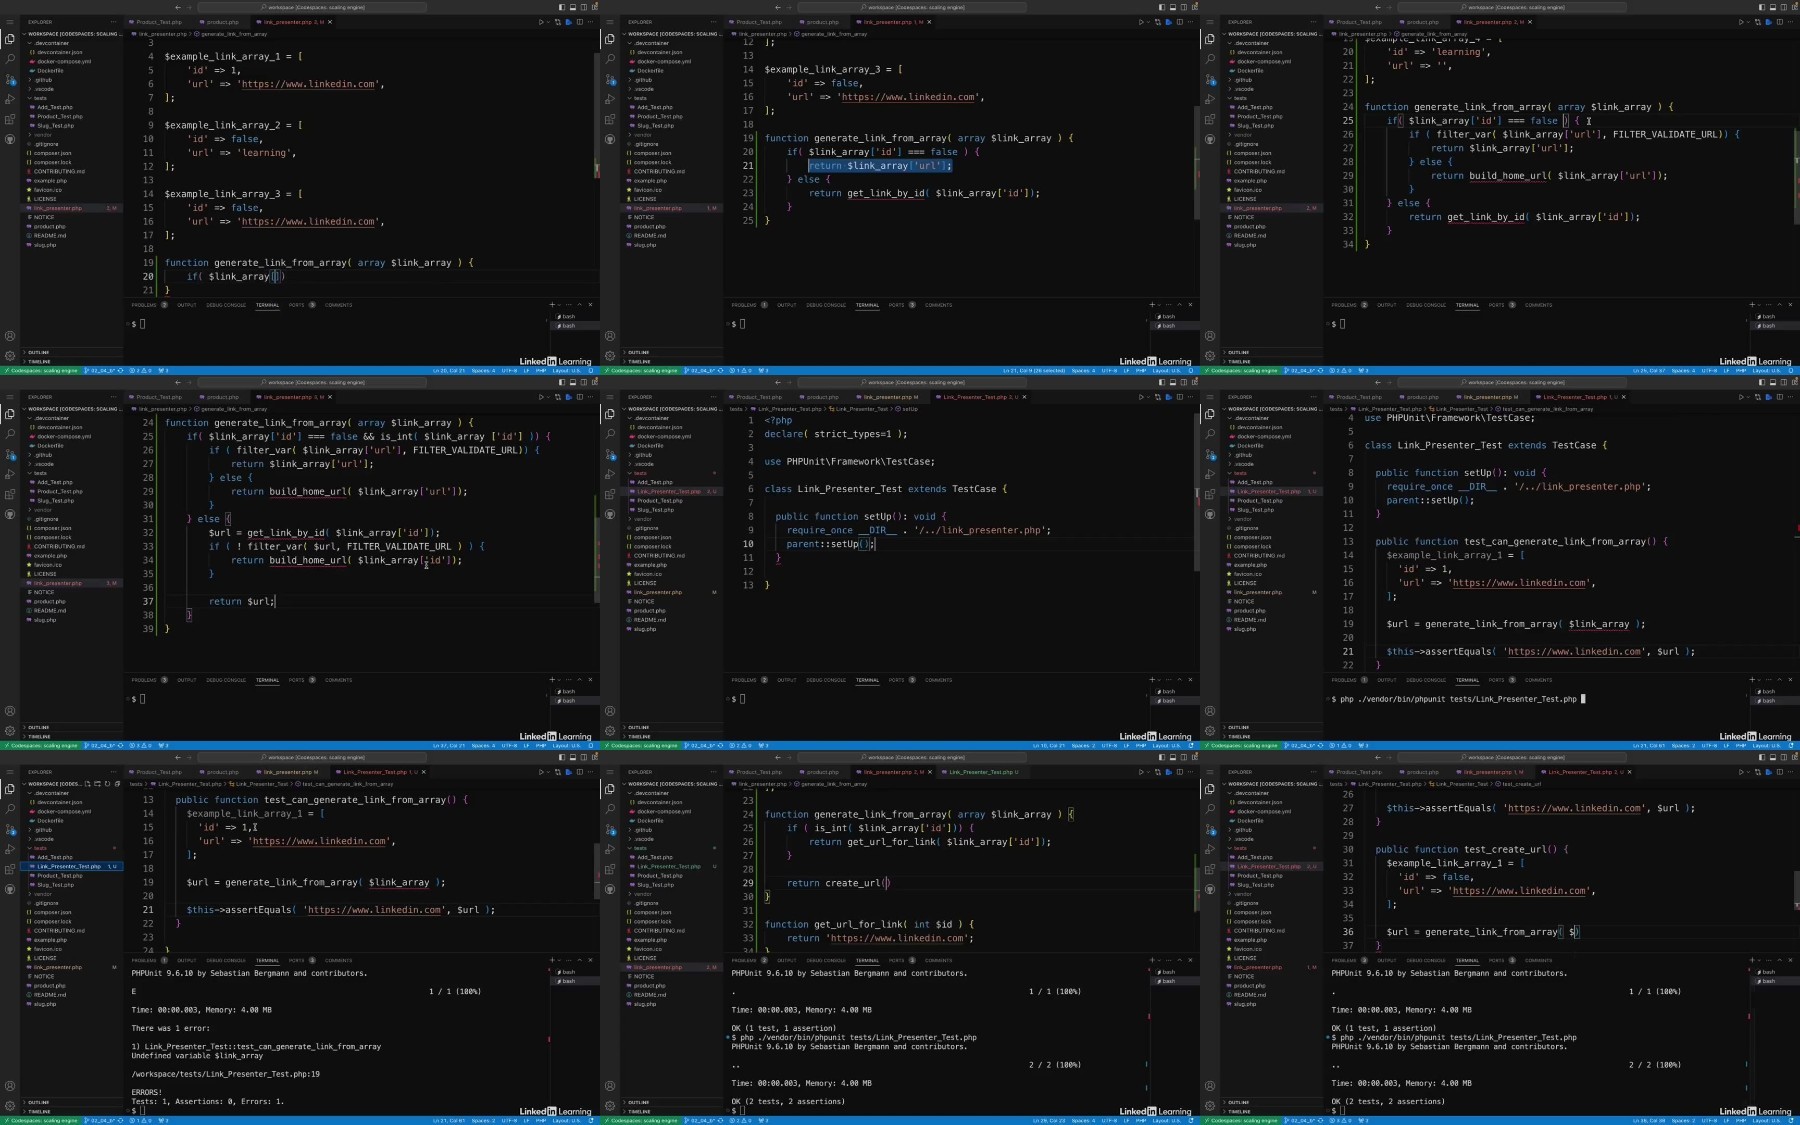Image resolution: width=1800 pixels, height=1125 pixels.
Task: Open Explorer ellipsis menu in unexecuted phpunit command window
Action: (x=1312, y=397)
